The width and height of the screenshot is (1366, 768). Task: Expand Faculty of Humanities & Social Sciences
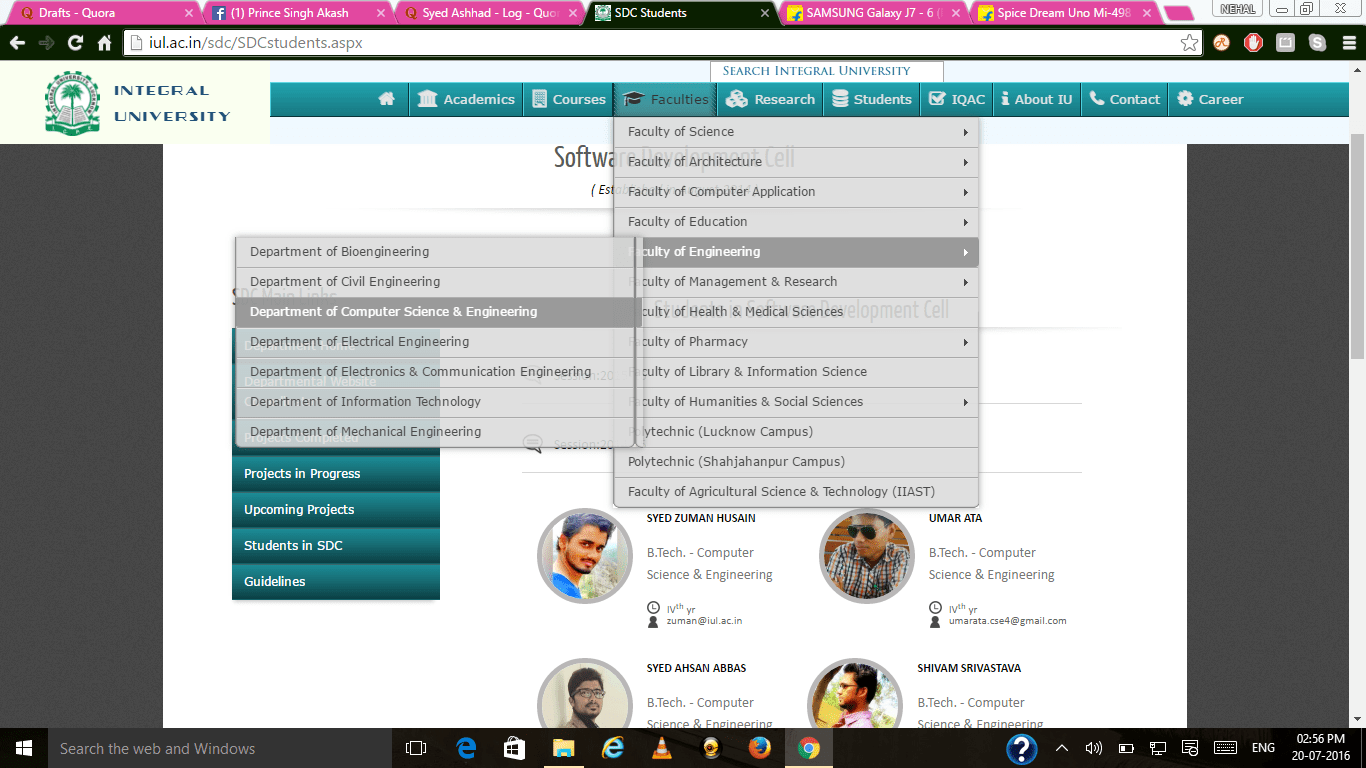point(796,402)
